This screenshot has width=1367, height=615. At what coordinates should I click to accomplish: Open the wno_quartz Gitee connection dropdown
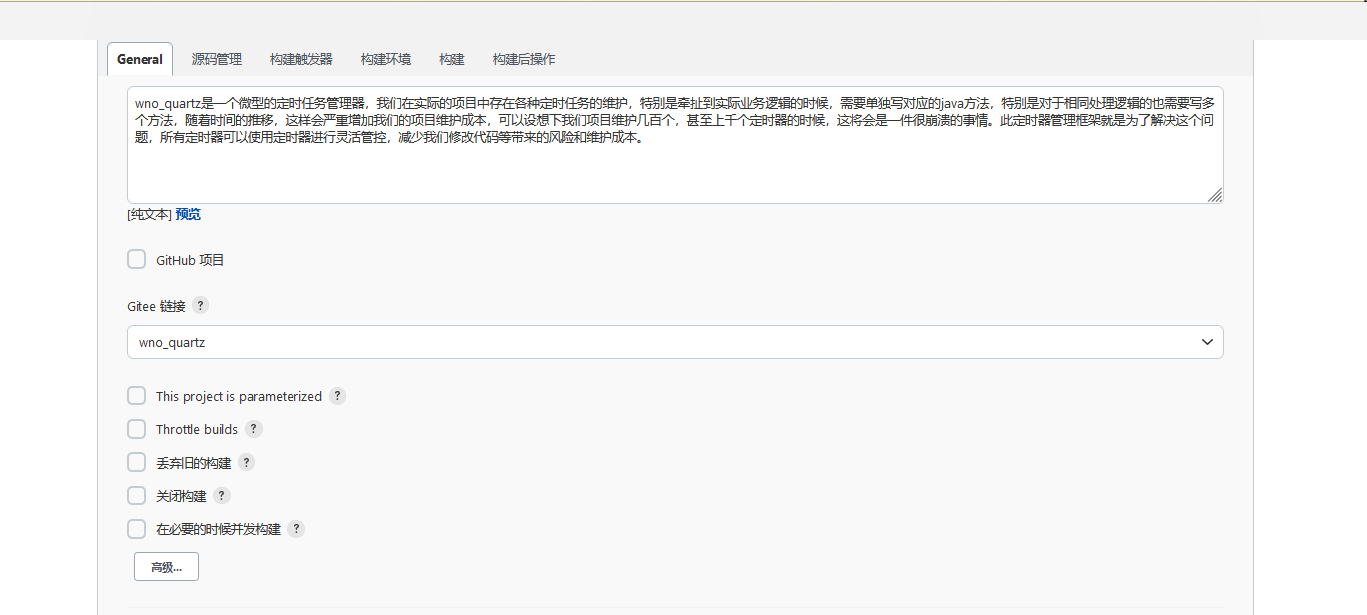pyautogui.click(x=675, y=342)
